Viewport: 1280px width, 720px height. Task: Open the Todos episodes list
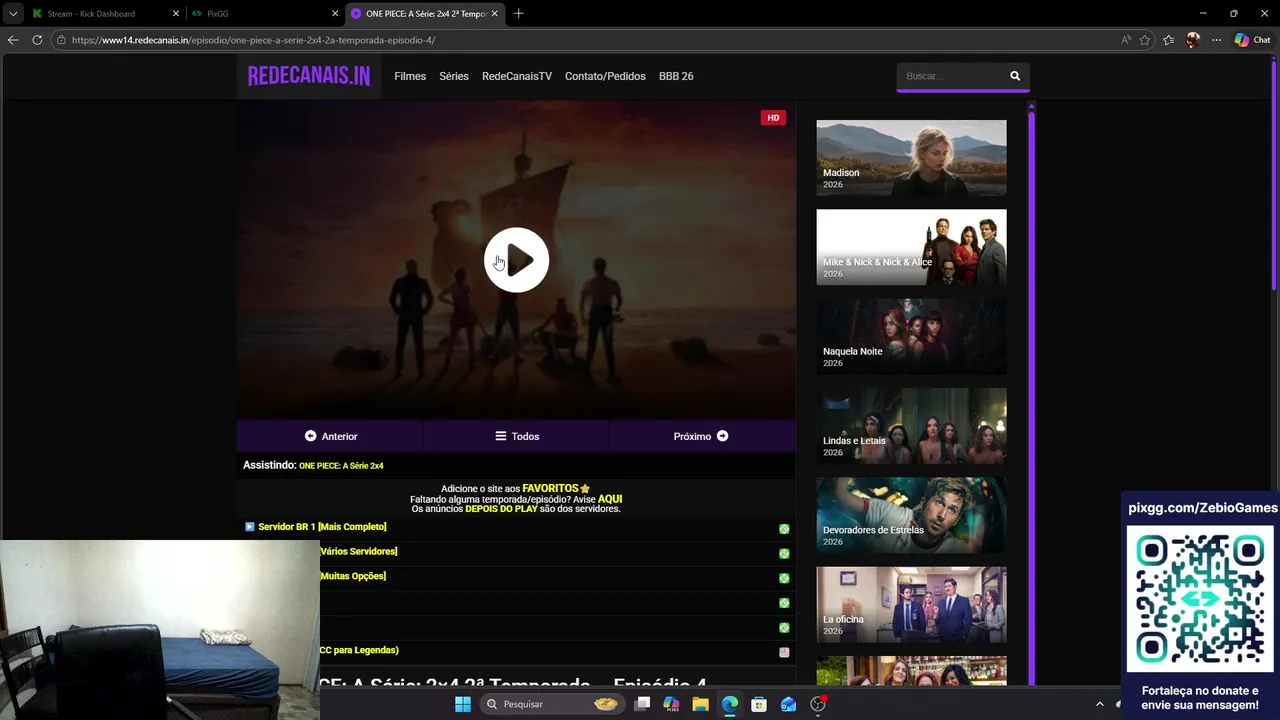coord(516,436)
